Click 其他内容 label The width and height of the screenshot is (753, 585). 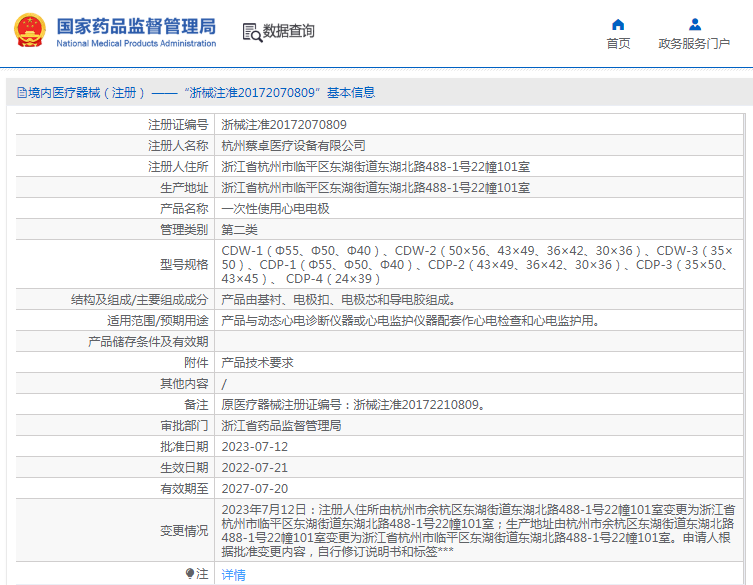[184, 384]
